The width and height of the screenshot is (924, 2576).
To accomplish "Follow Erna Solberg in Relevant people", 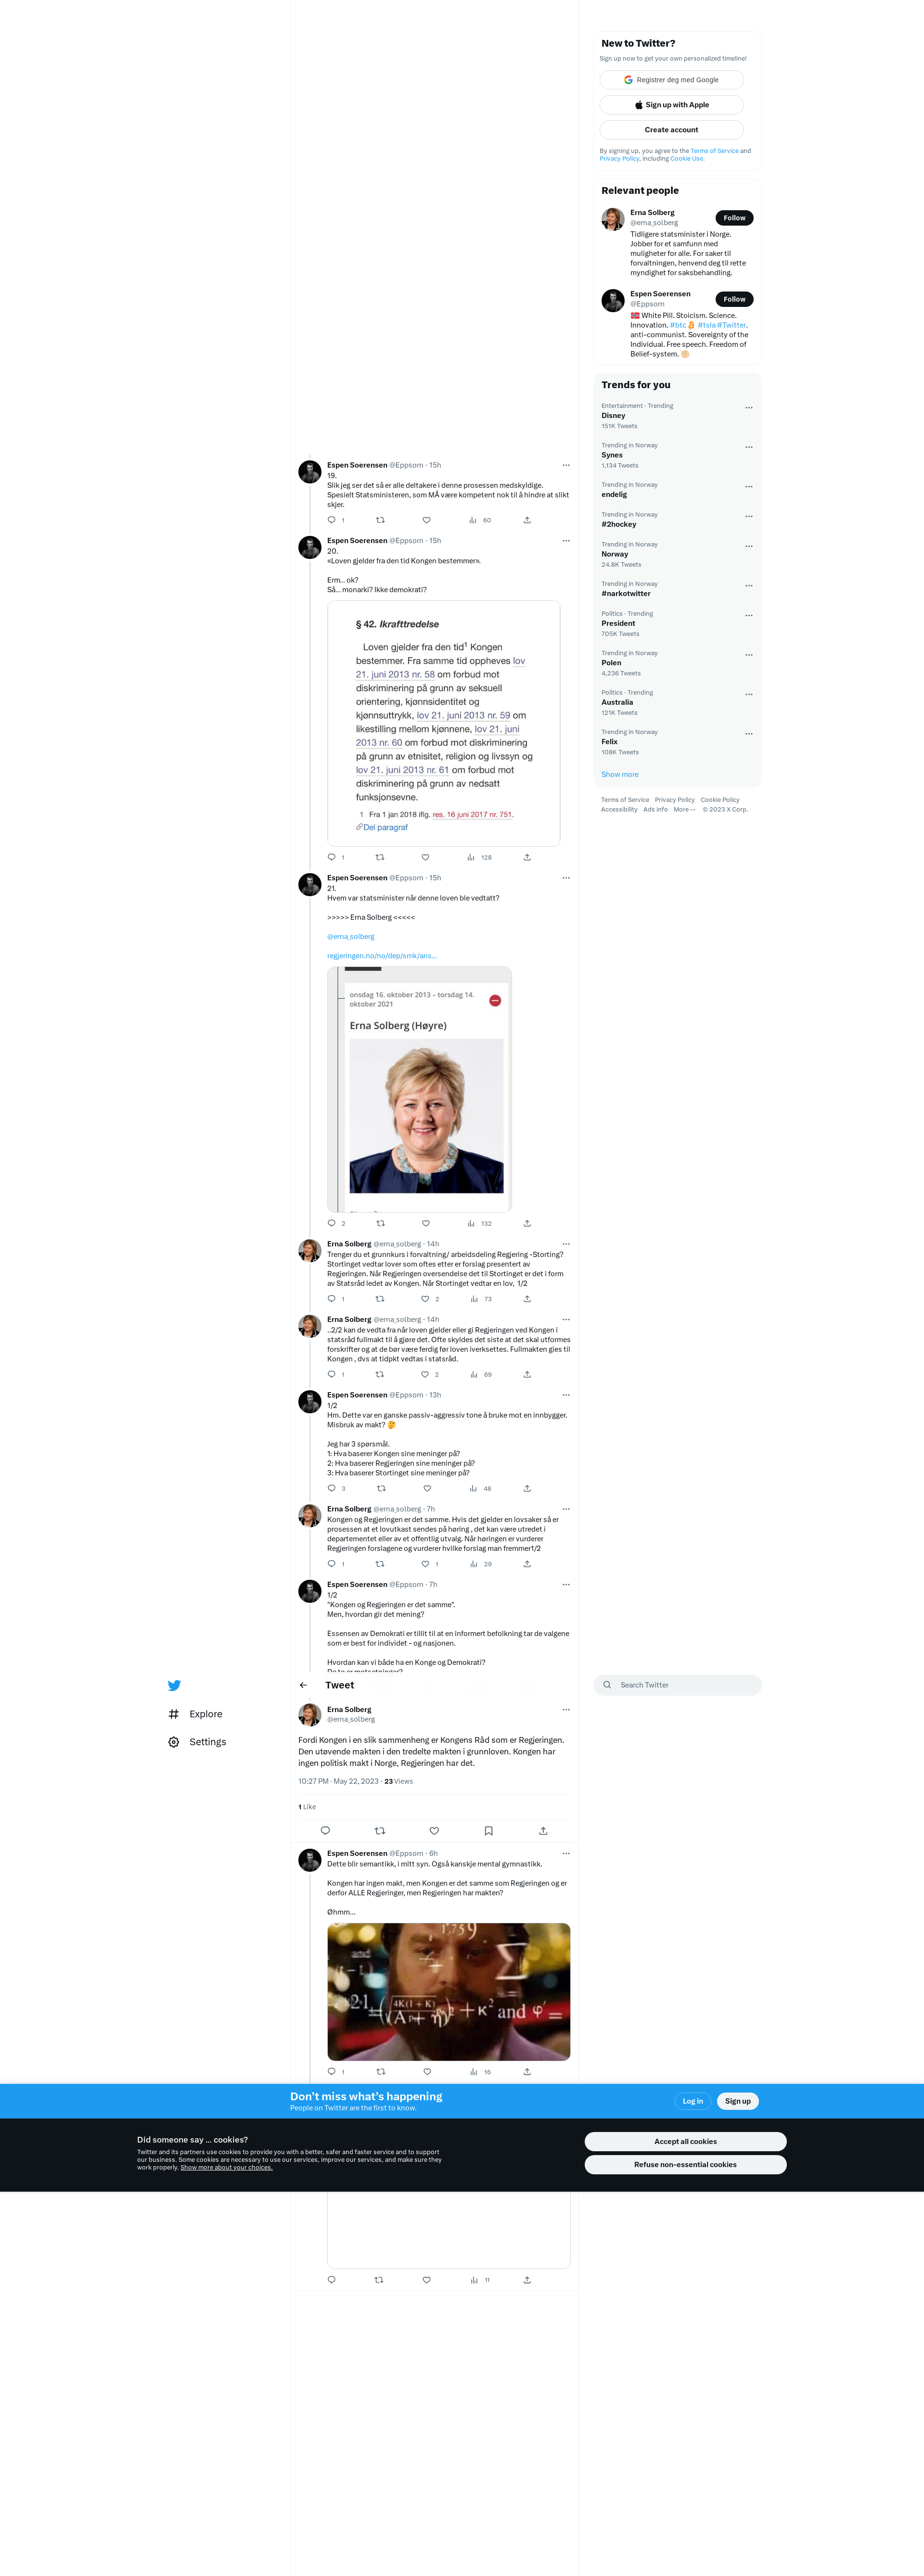I will pos(734,218).
